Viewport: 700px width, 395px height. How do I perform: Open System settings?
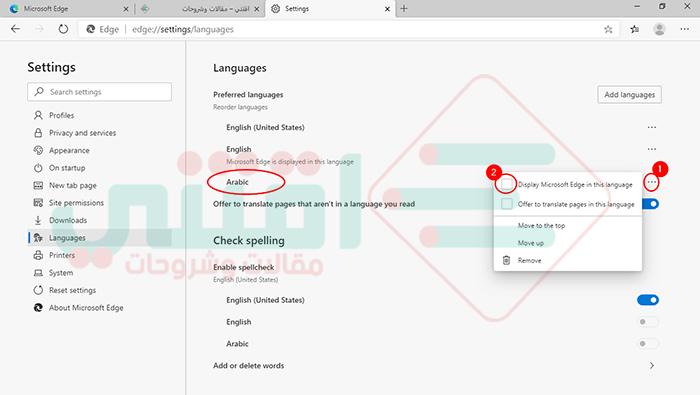click(x=61, y=273)
